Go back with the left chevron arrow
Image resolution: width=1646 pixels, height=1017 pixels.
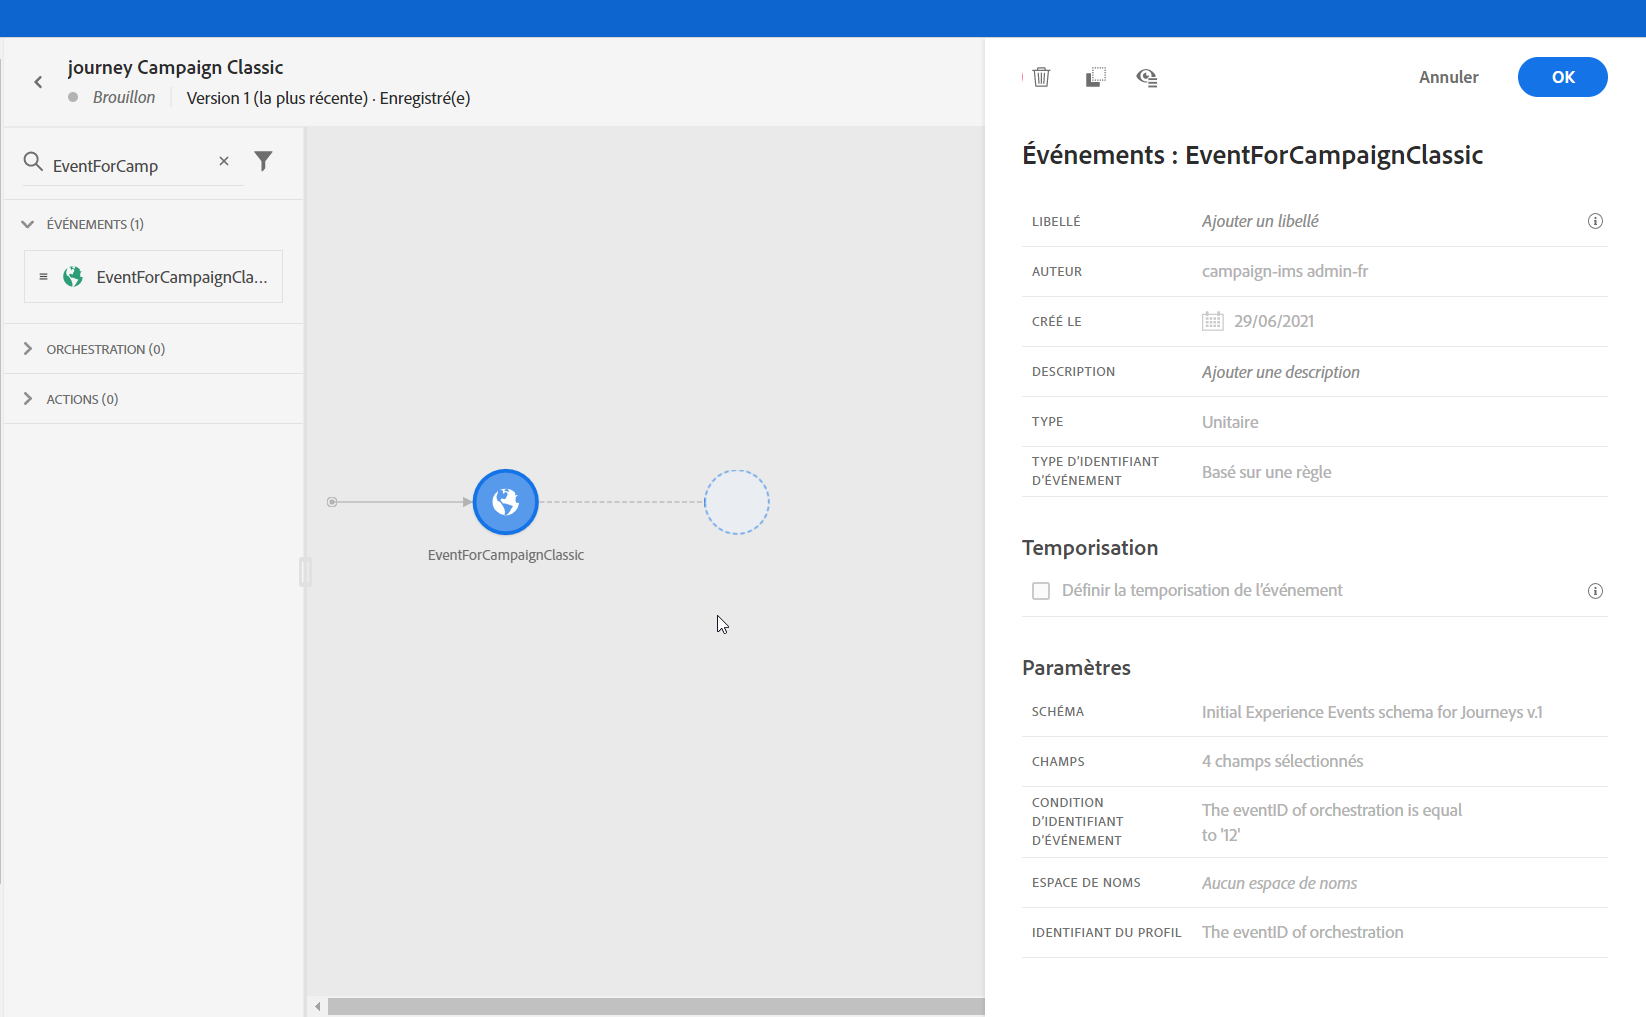coord(38,82)
